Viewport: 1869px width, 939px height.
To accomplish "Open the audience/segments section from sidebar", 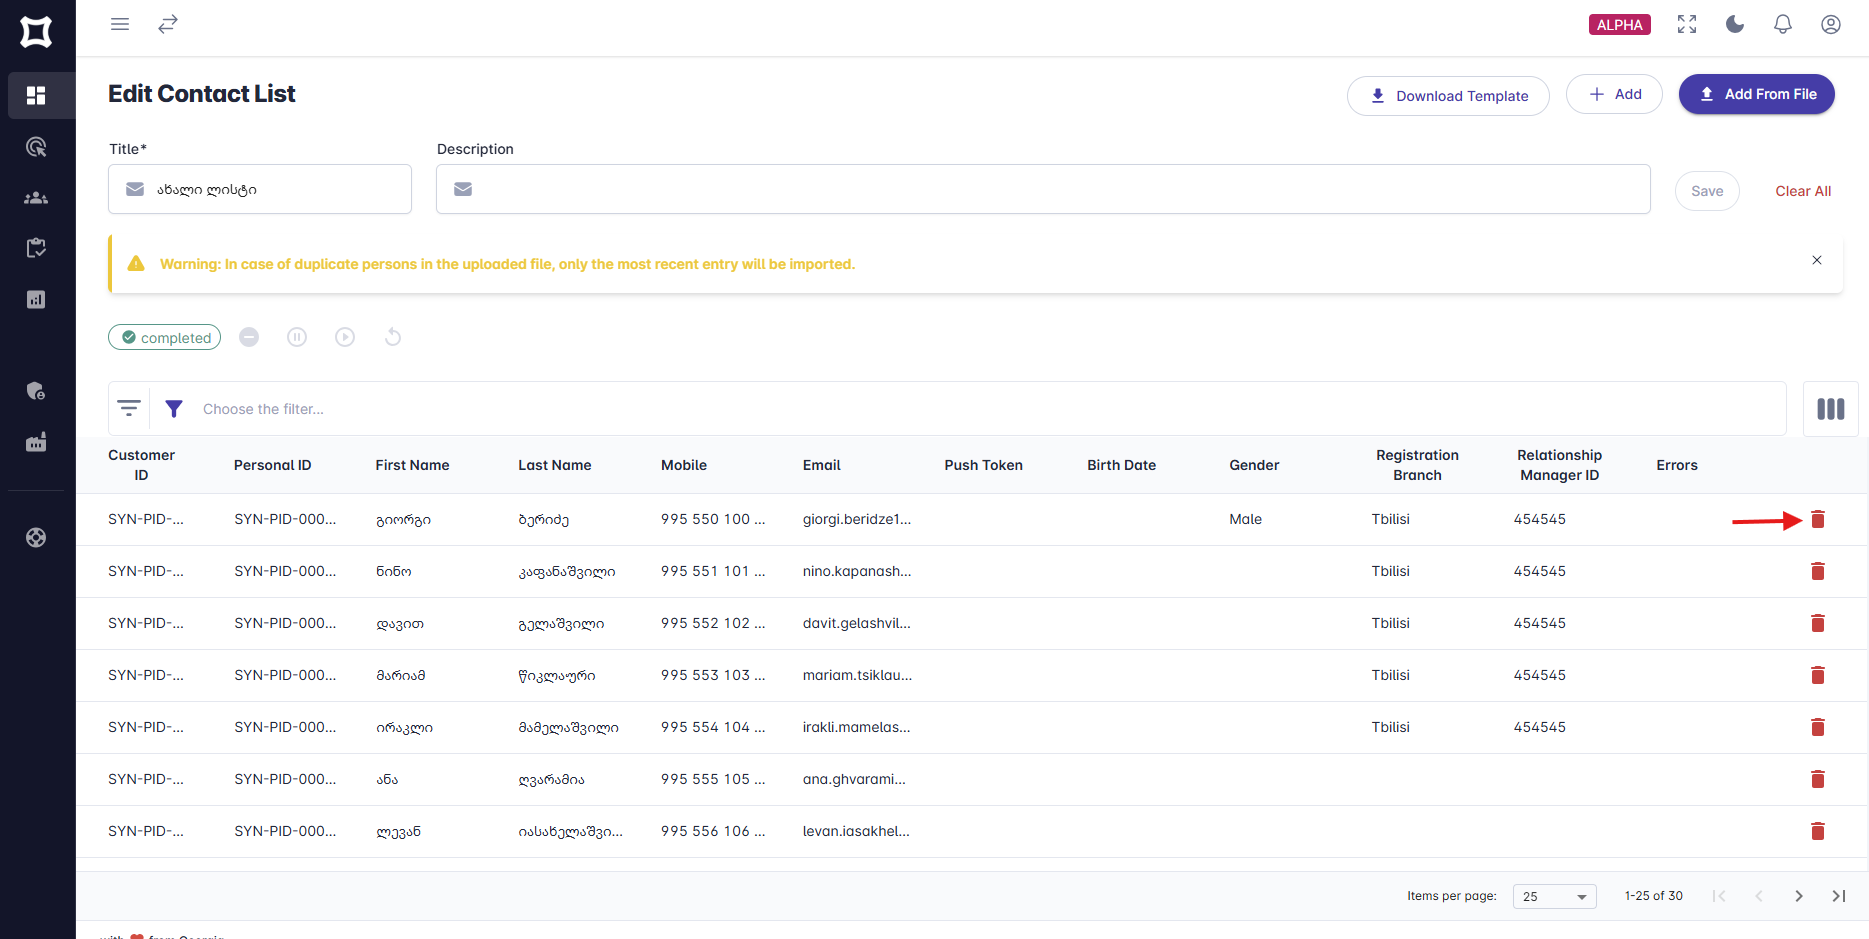I will [36, 197].
